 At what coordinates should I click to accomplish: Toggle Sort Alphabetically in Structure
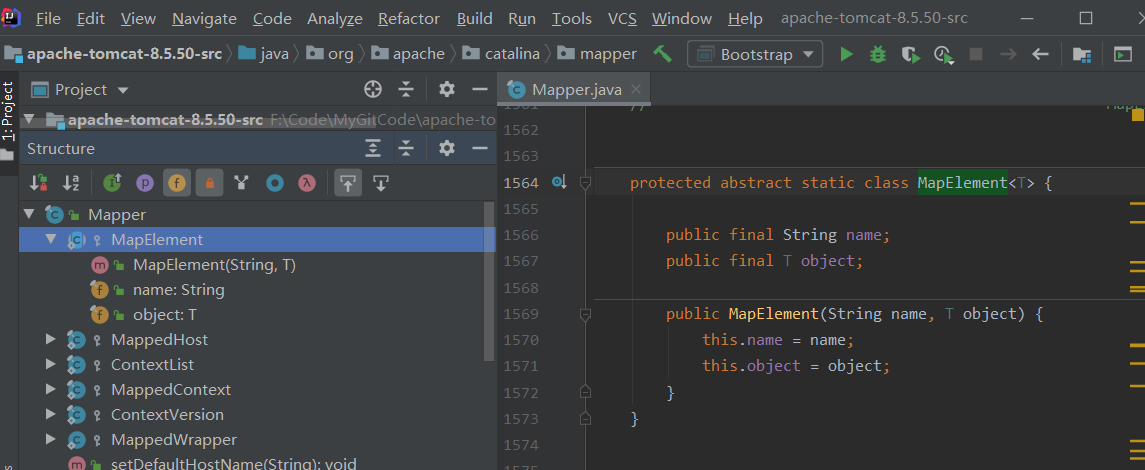(x=71, y=182)
